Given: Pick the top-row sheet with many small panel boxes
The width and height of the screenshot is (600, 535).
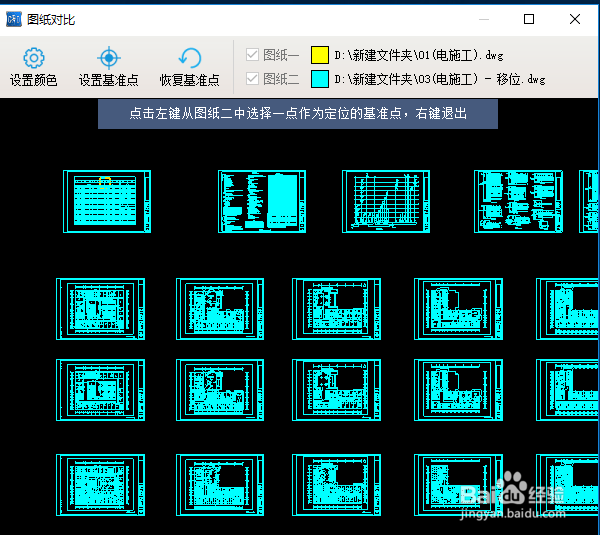Looking at the screenshot, I should [518, 201].
